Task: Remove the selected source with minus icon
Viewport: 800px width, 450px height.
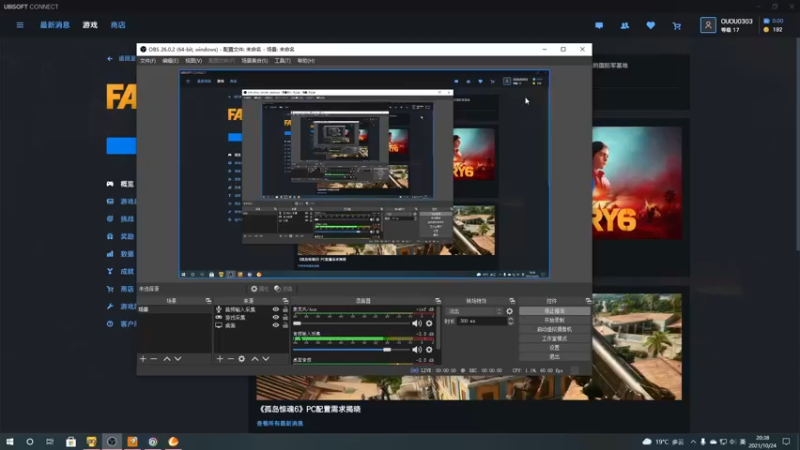Action: tap(231, 359)
